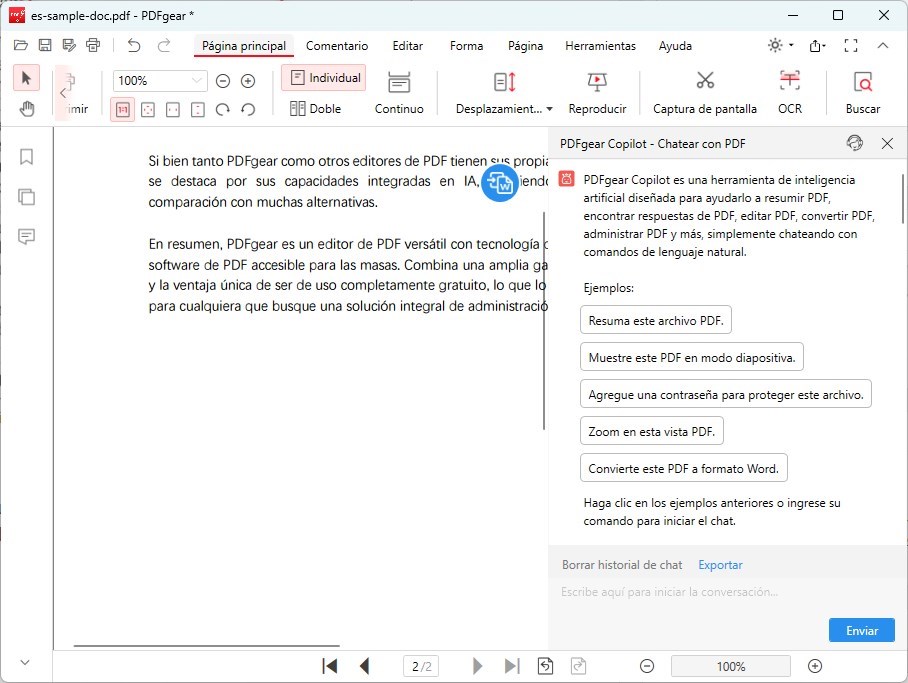Go to the next page

477,666
